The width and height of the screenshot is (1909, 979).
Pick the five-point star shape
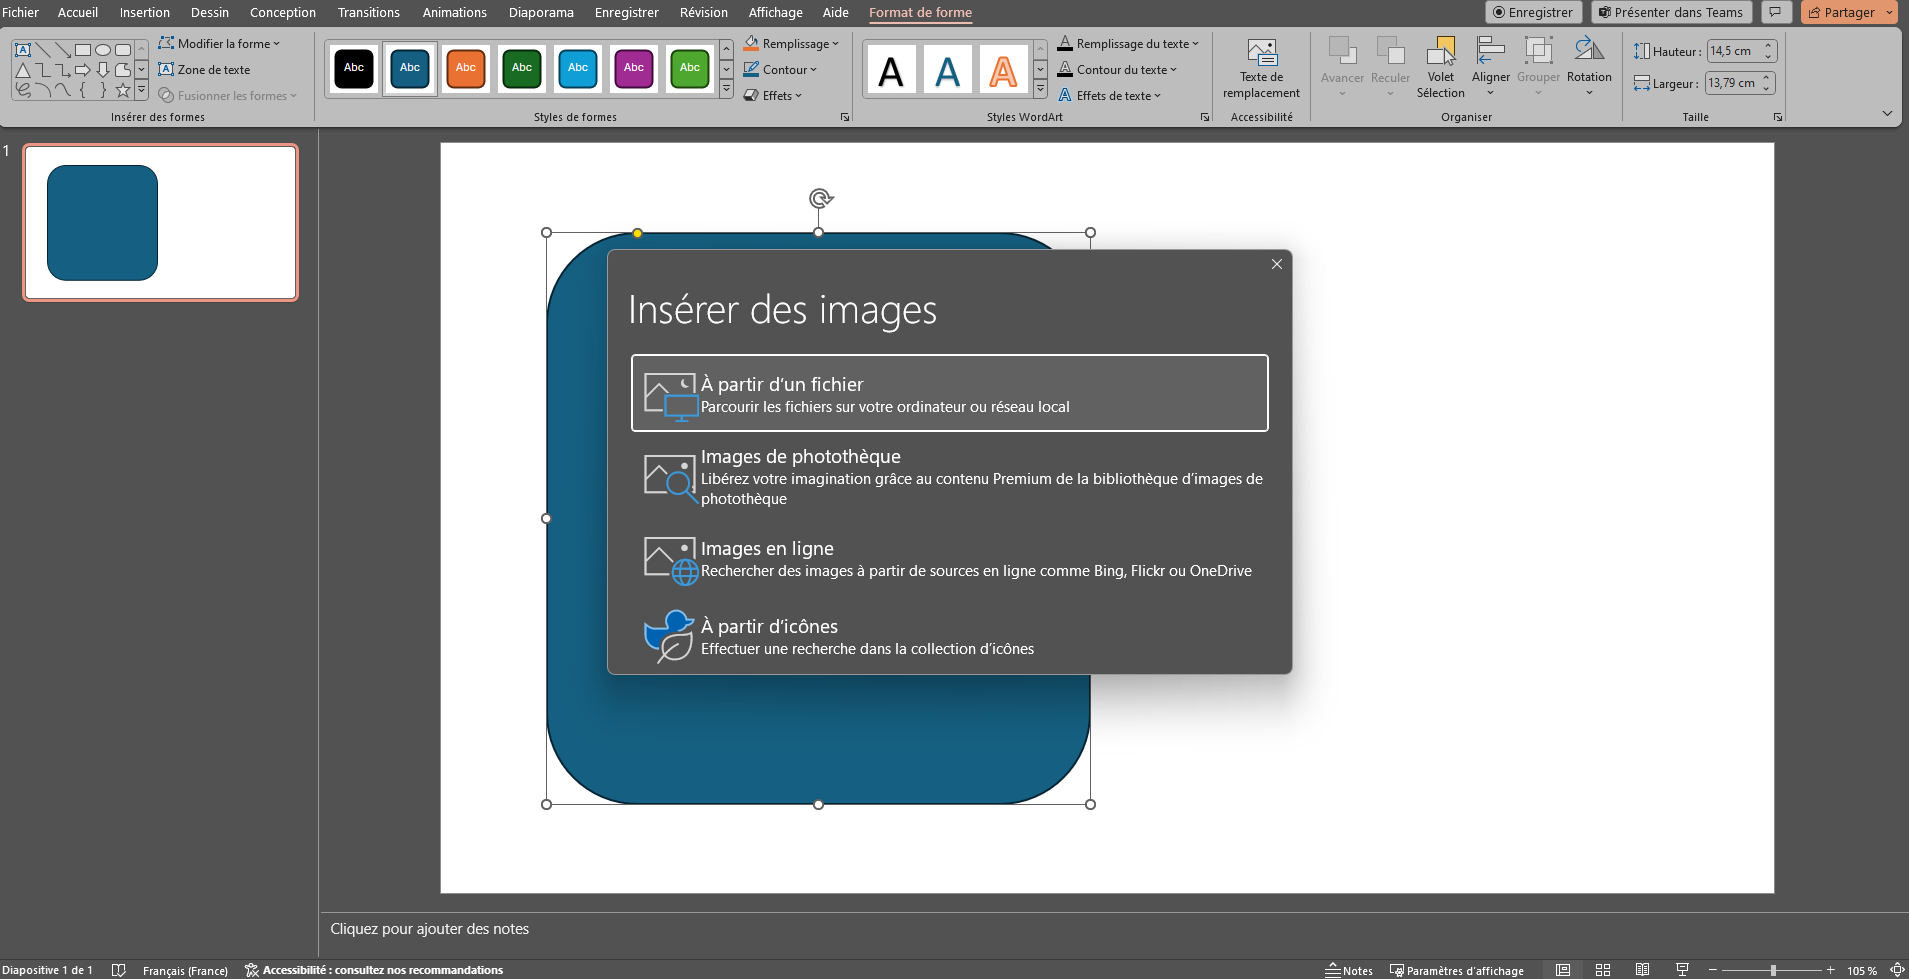[x=123, y=90]
